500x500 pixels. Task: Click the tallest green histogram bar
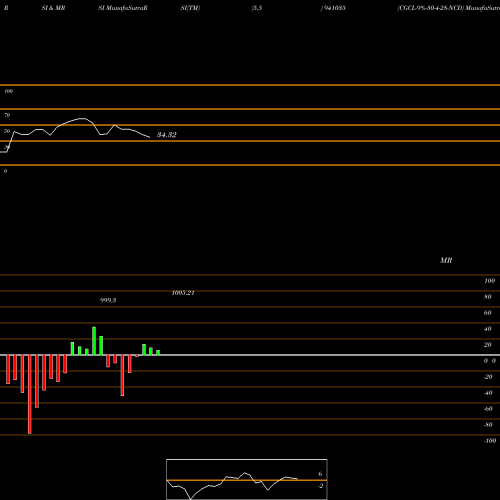94,341
